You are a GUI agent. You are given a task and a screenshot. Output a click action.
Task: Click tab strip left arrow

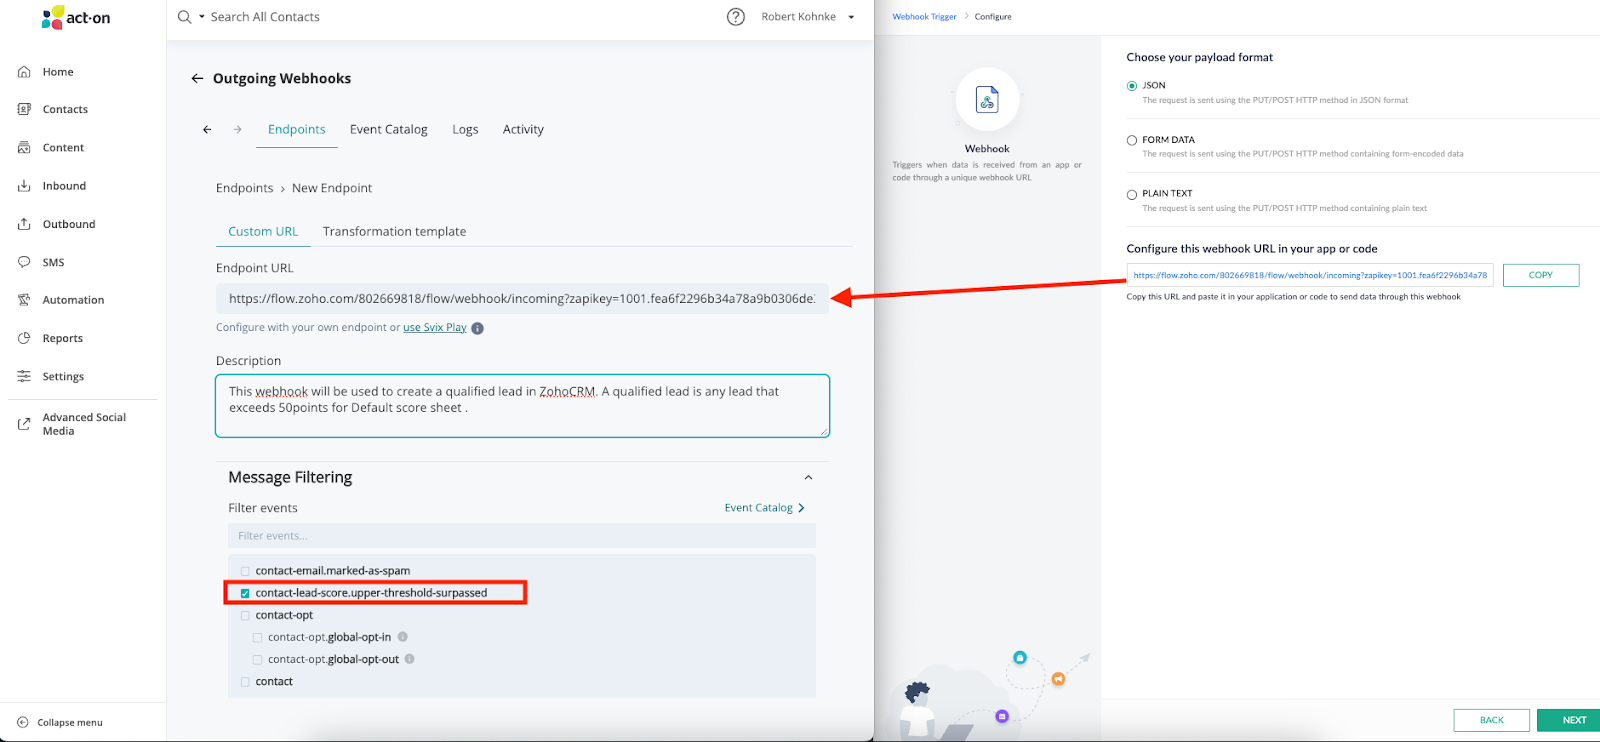point(207,129)
